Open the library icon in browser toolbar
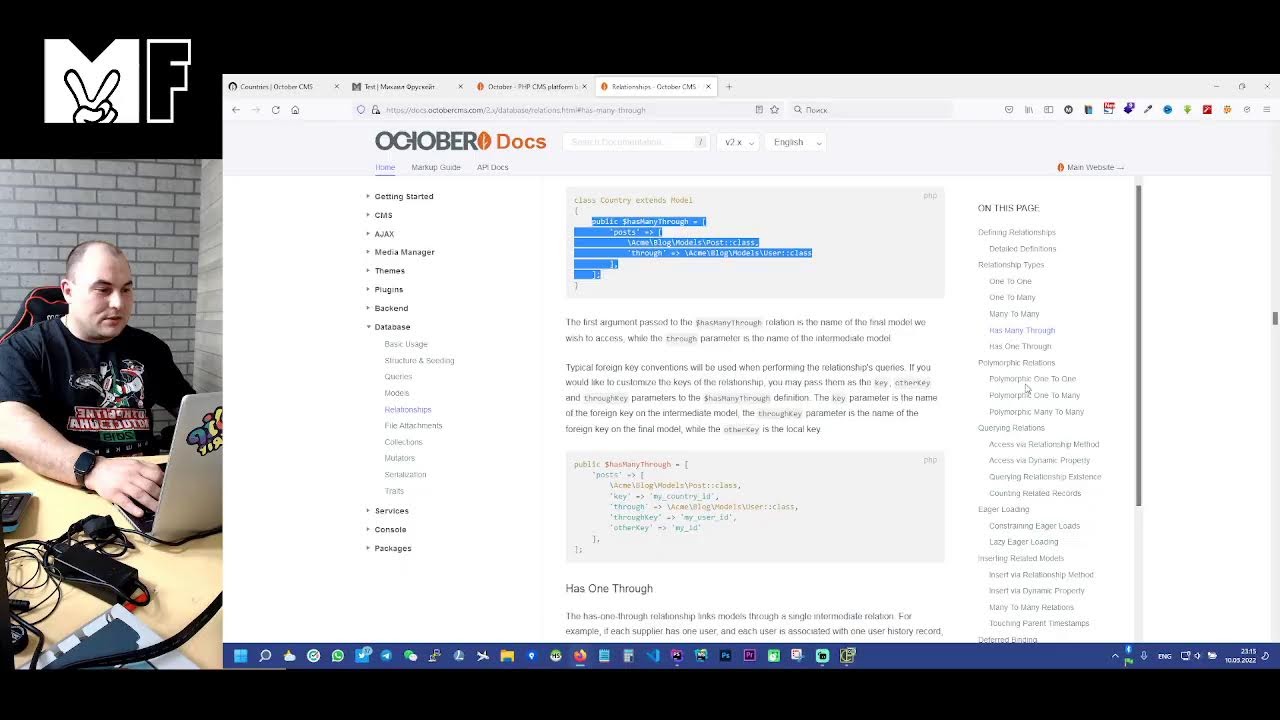This screenshot has width=1280, height=720. pyautogui.click(x=1028, y=110)
